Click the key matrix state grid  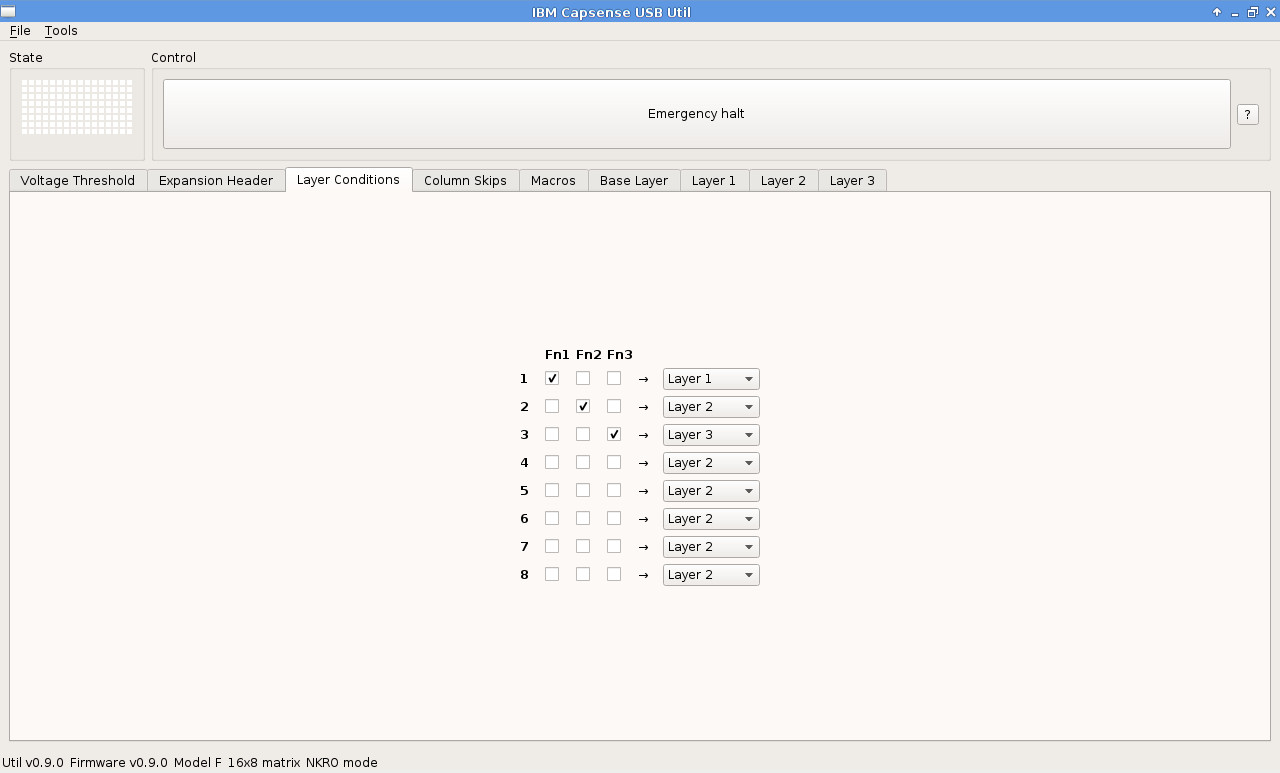[77, 107]
